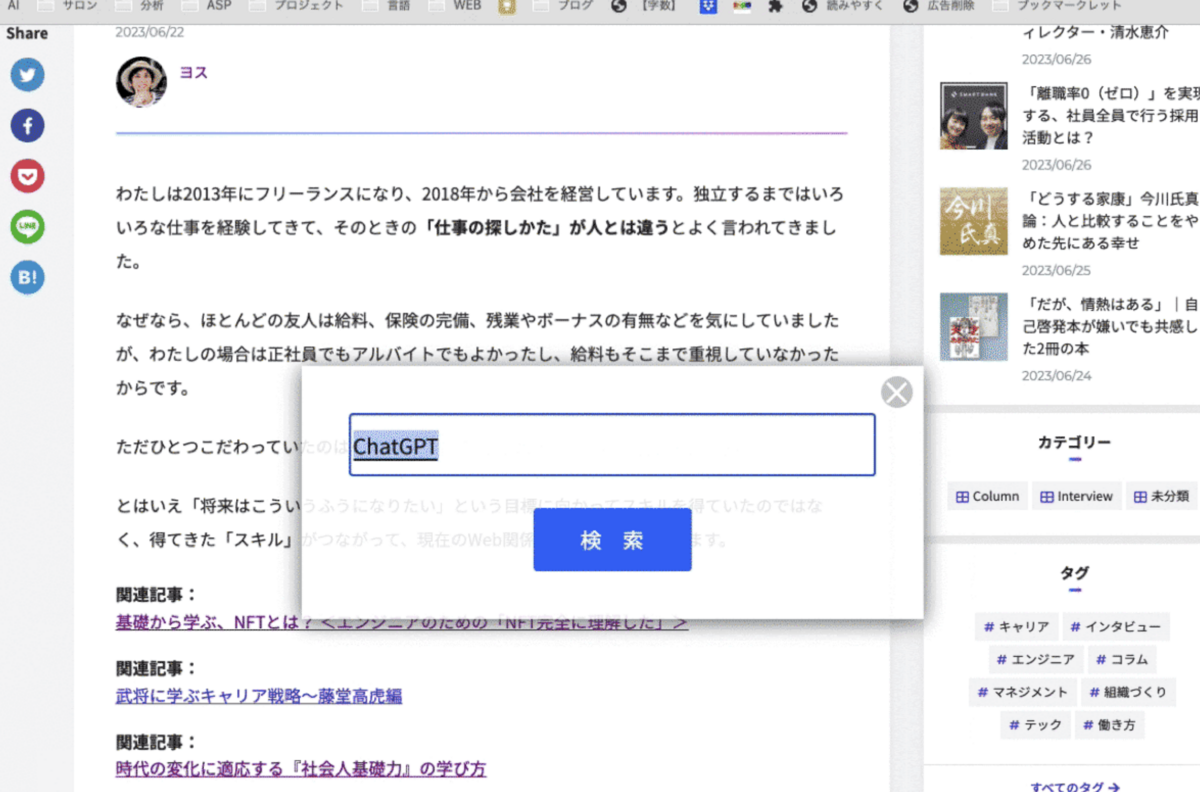Open the 「離職率0（ゼロ）」 sidebar article
The height and width of the screenshot is (792, 1200).
1110,115
